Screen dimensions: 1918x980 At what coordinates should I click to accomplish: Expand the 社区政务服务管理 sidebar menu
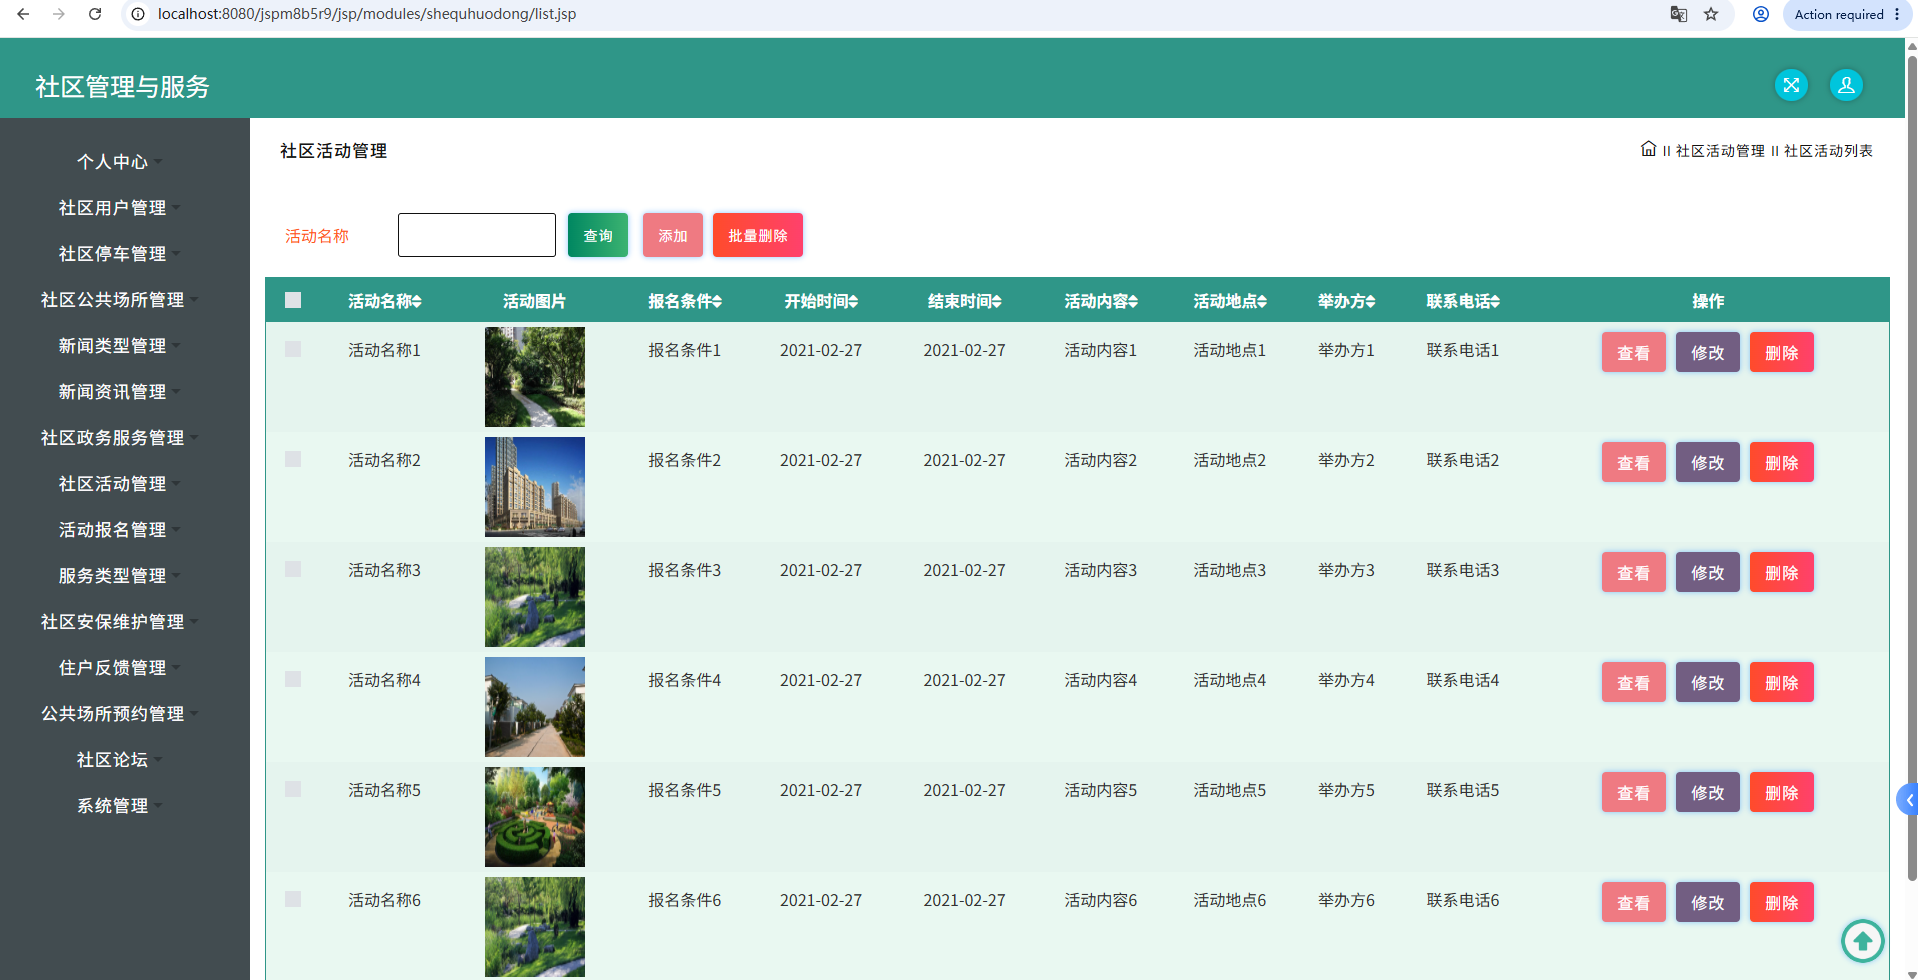coord(119,438)
